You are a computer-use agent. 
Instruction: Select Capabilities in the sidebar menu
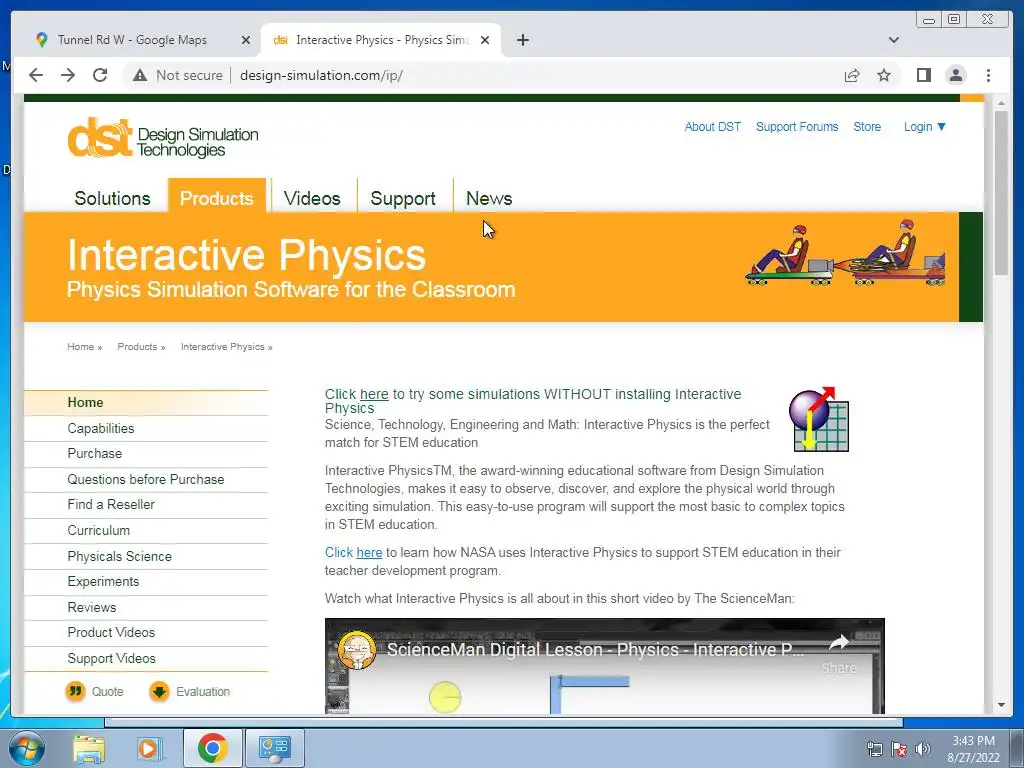146,428
